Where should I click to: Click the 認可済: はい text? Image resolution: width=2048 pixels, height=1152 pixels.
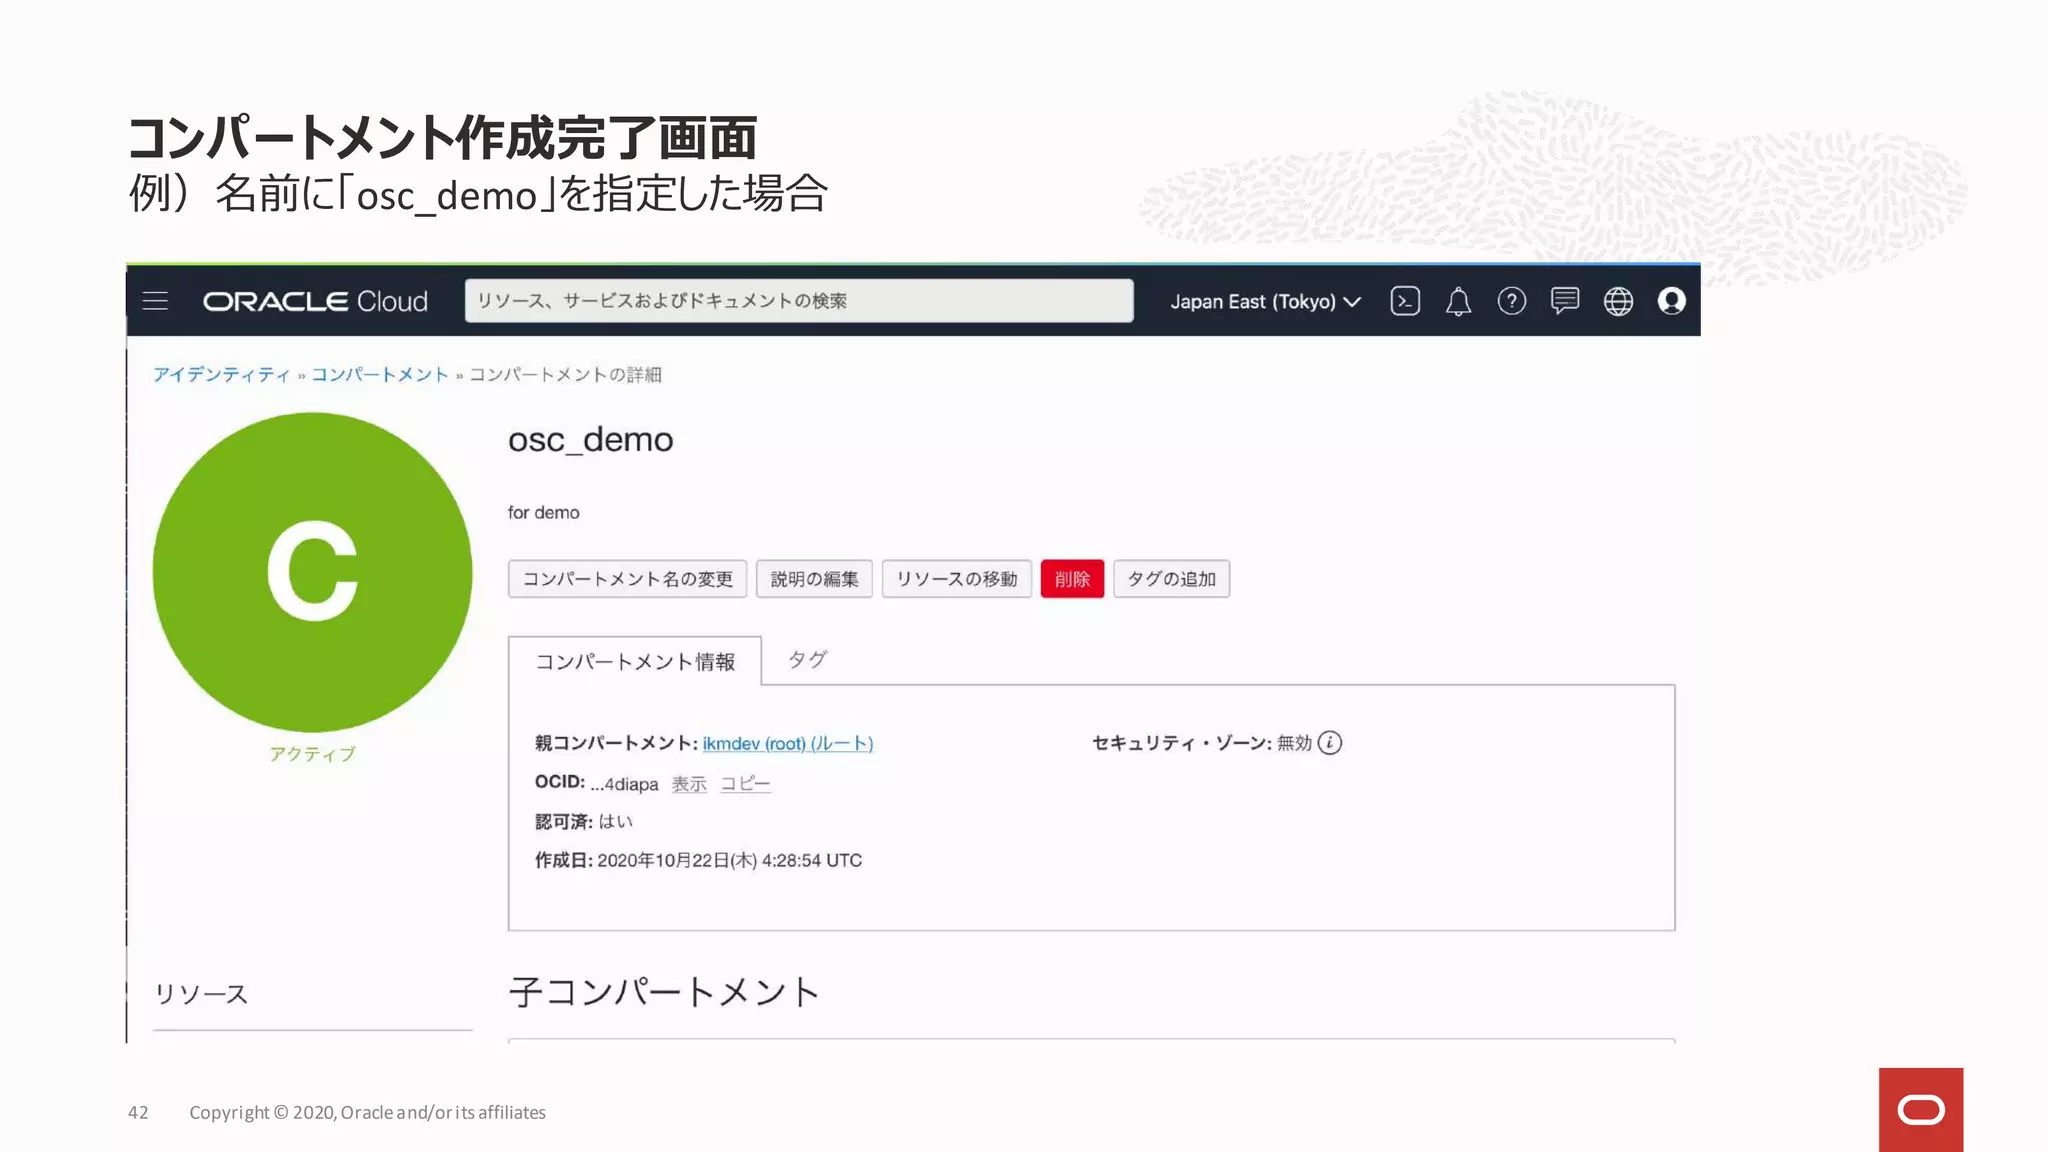tap(584, 822)
